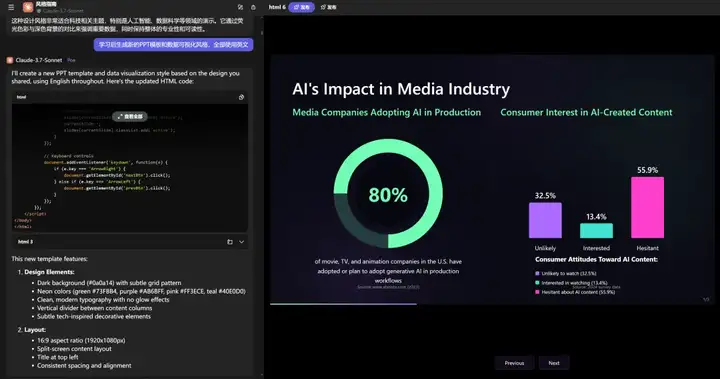Click the 'AI's Impact in Media Industry' title
Screen dimensions: 720x379
click(401, 89)
